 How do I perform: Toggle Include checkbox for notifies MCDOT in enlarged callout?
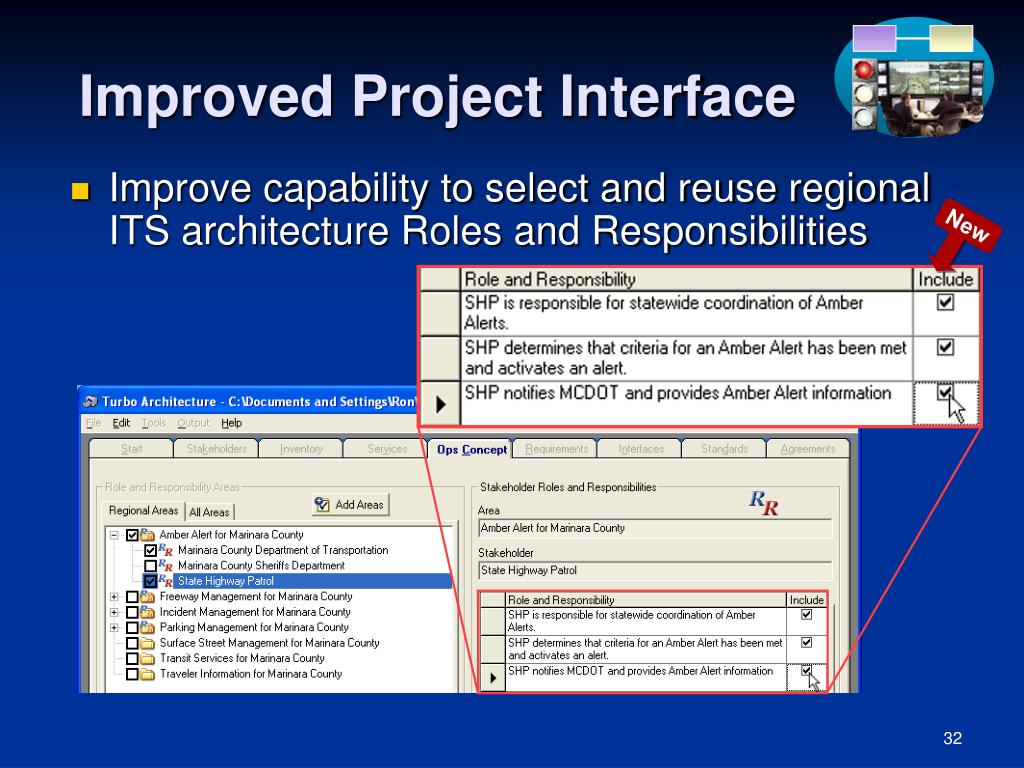tap(946, 392)
